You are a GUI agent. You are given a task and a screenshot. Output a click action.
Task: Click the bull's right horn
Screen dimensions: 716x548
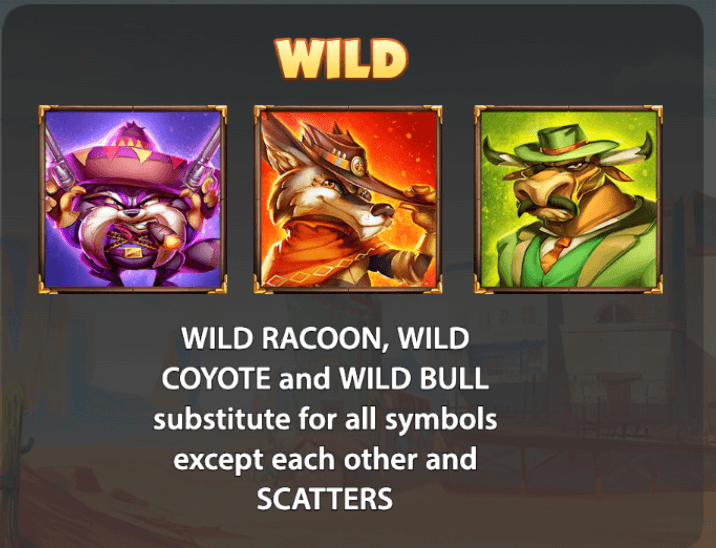643,151
